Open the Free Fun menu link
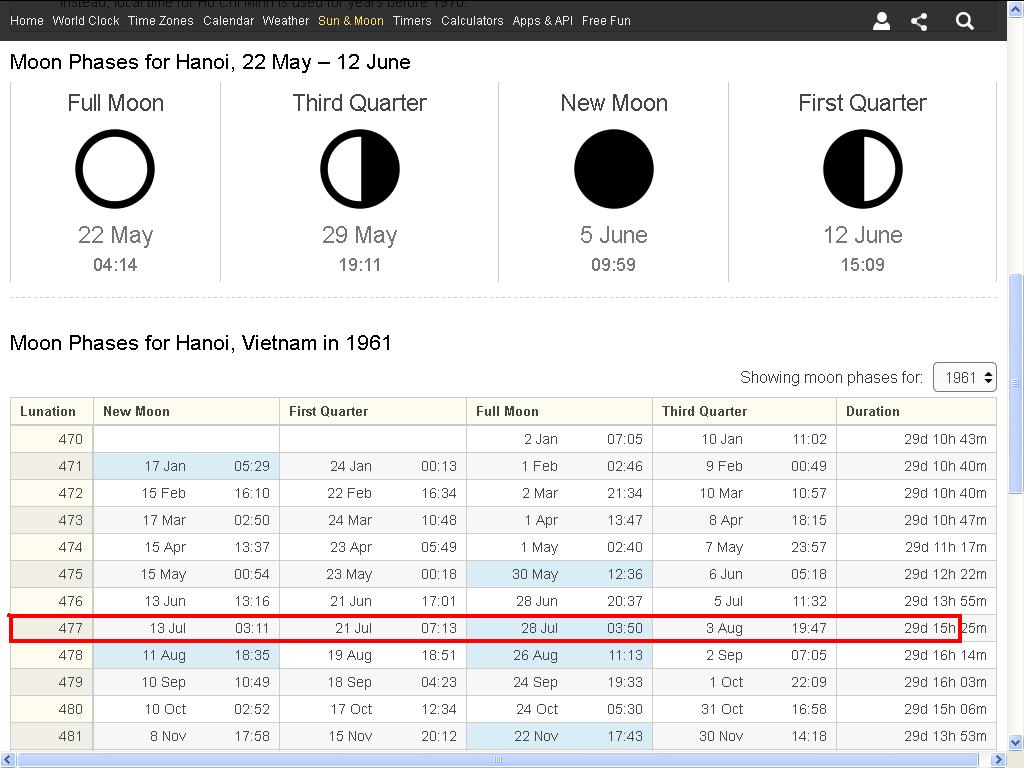This screenshot has height=768, width=1024. [x=606, y=21]
